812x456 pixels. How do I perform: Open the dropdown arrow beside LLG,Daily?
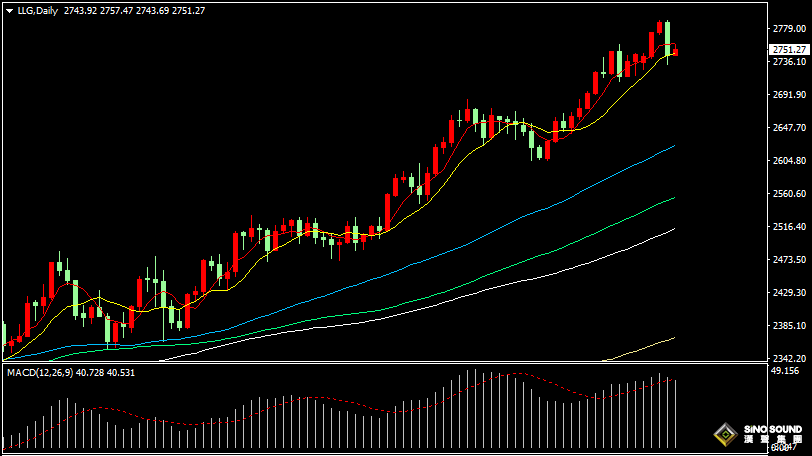click(9, 10)
